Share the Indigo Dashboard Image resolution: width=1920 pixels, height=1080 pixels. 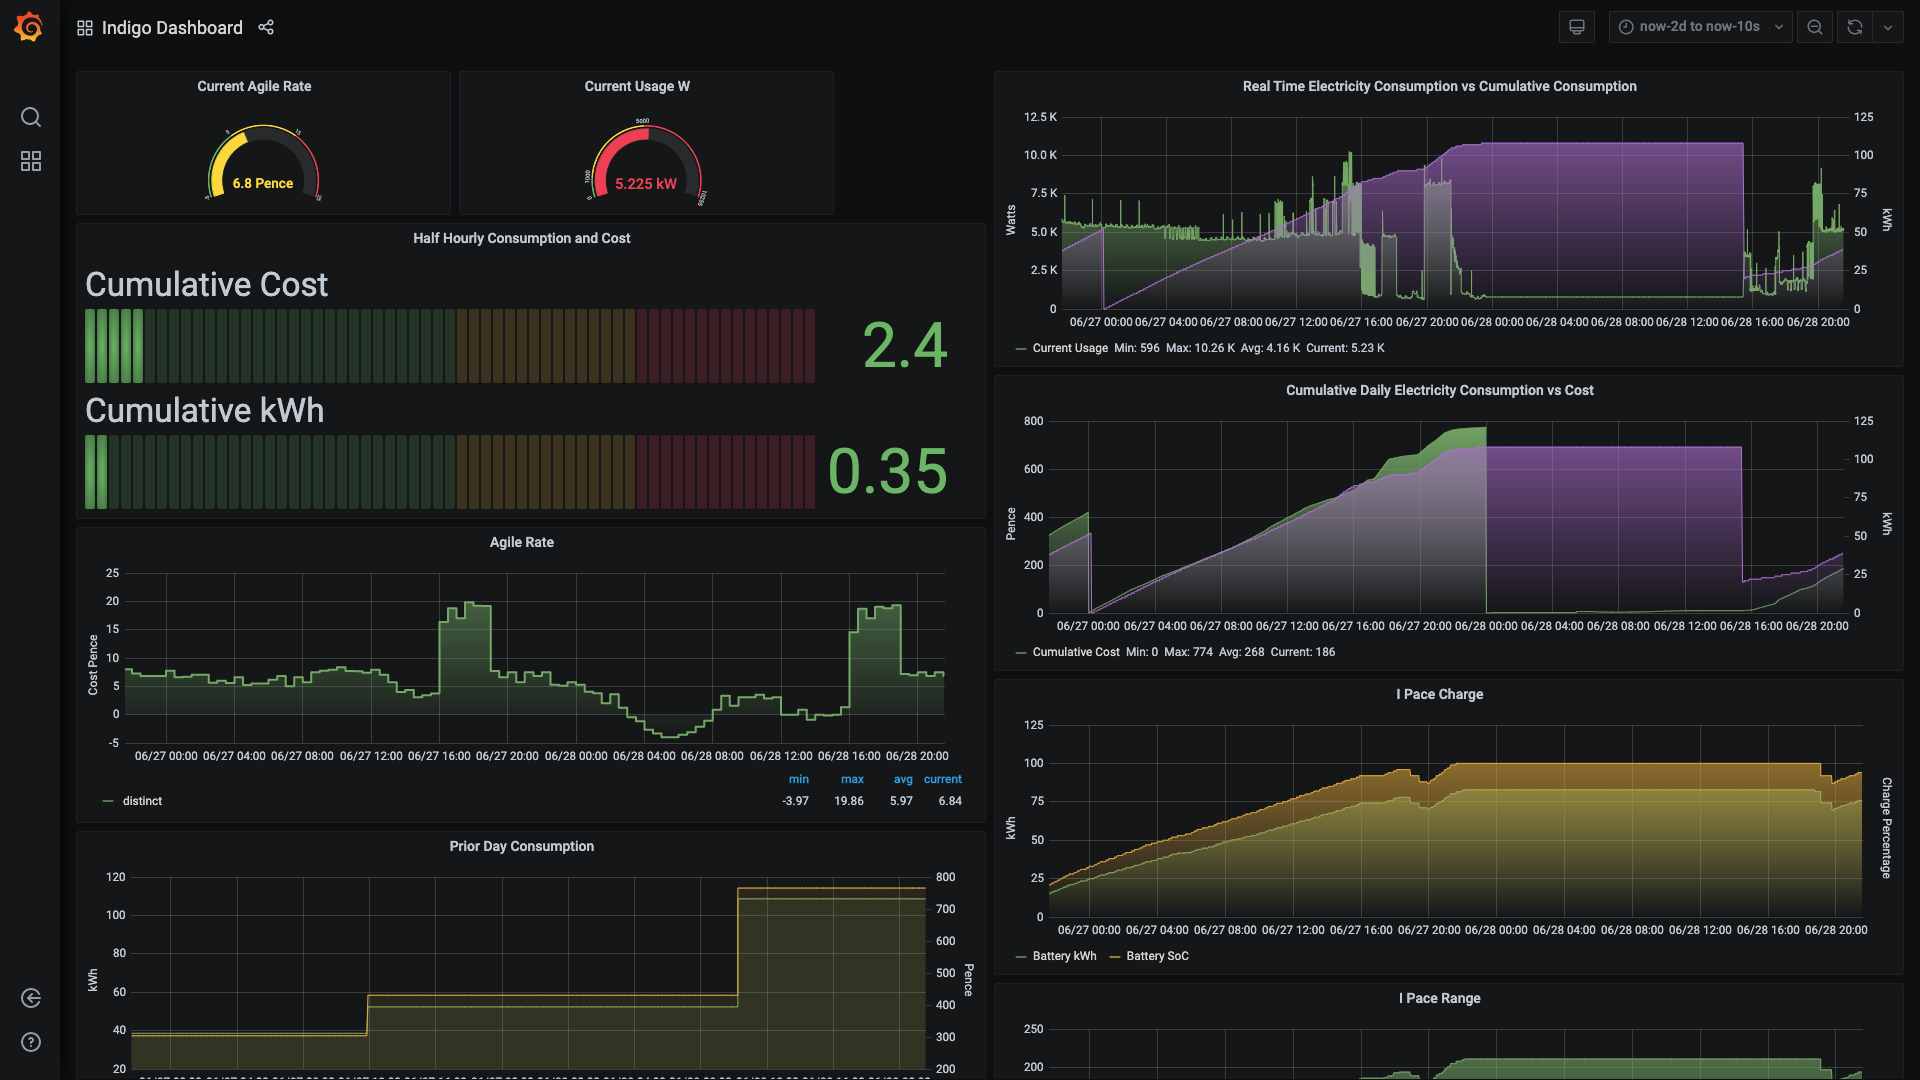coord(266,27)
